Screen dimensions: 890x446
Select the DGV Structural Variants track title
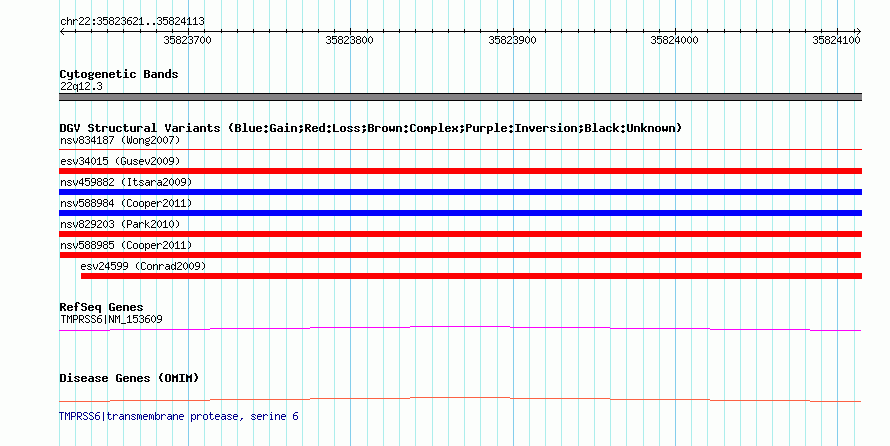[x=371, y=128]
